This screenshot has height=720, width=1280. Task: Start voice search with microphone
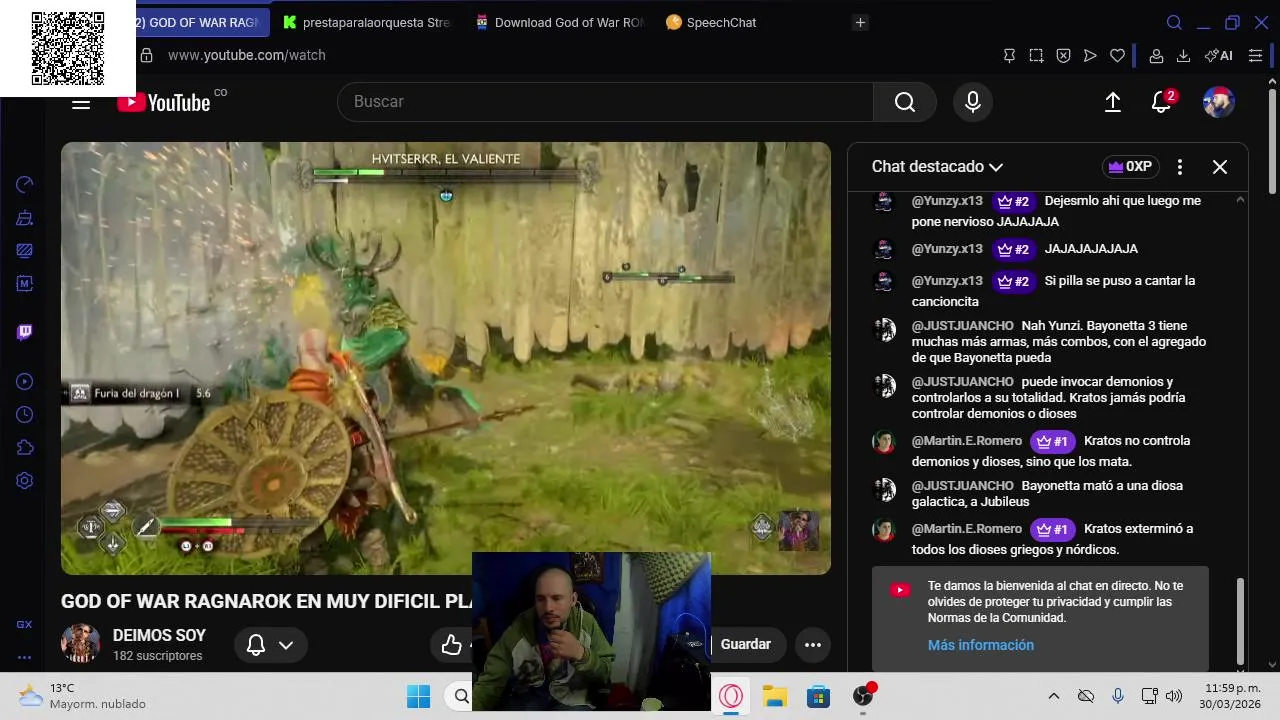point(973,102)
